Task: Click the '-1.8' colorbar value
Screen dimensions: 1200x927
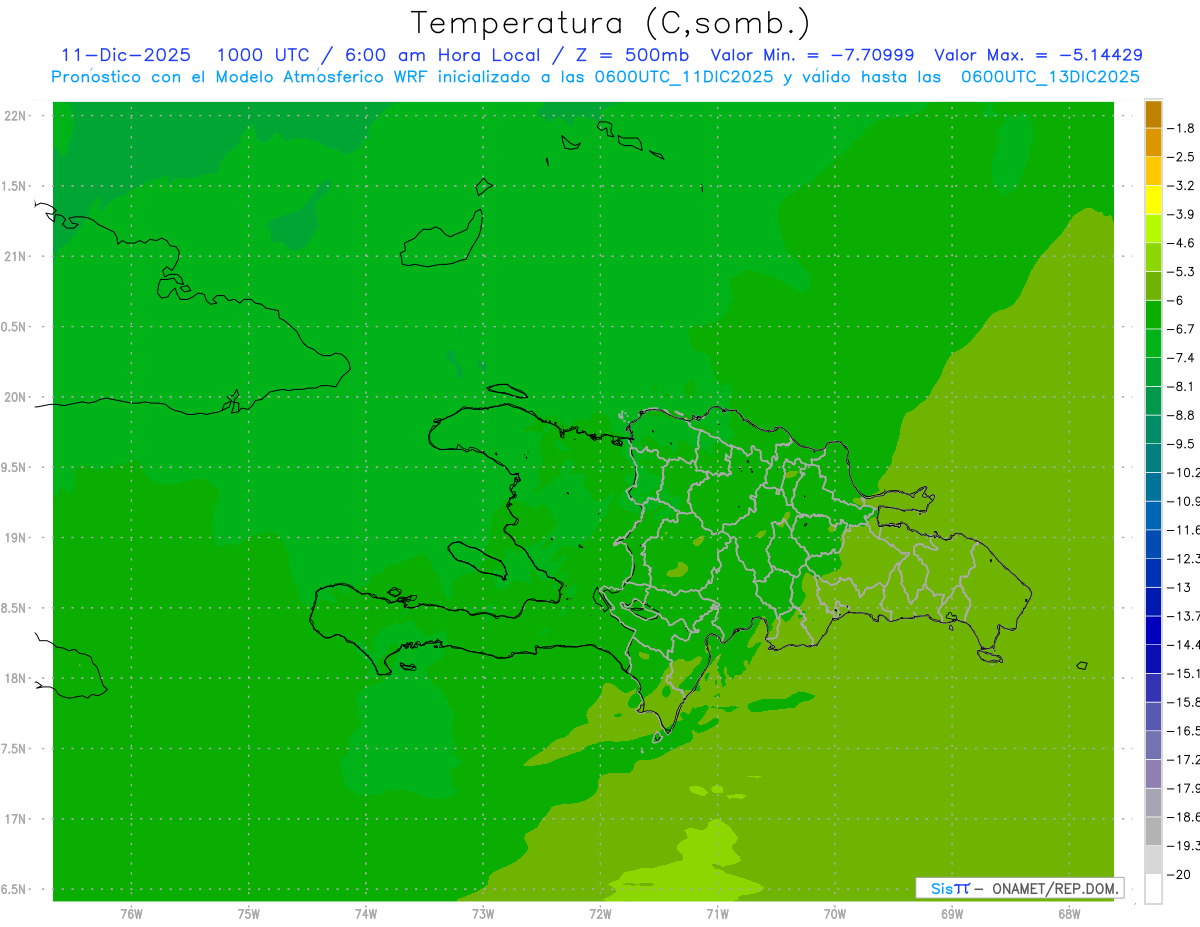Action: click(x=1180, y=128)
